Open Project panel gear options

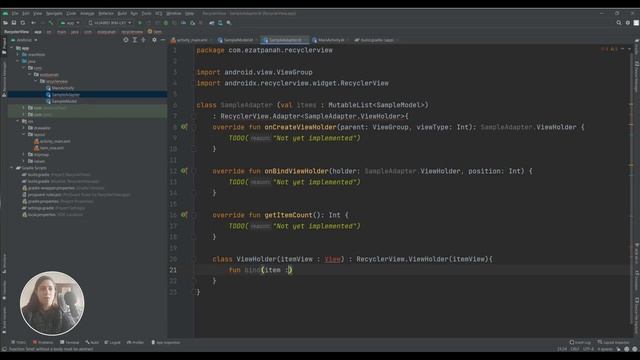pos(154,40)
